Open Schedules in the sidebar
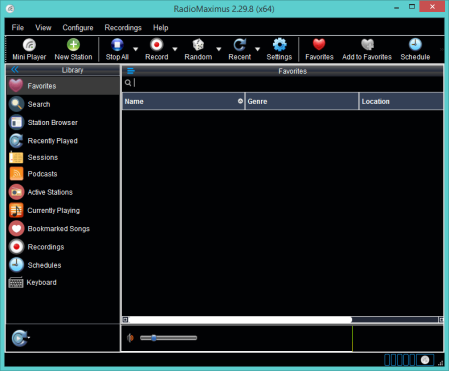This screenshot has height=371, width=449. click(x=63, y=265)
